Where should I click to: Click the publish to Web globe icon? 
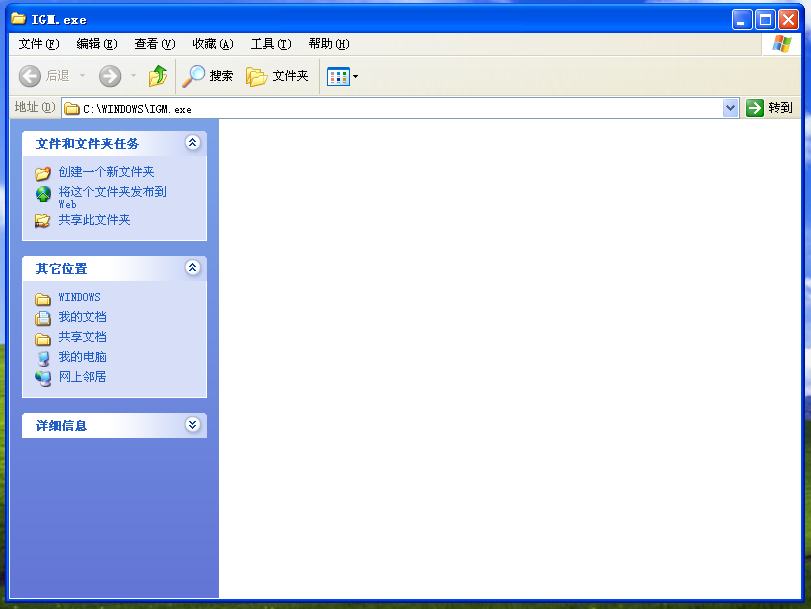[x=43, y=194]
